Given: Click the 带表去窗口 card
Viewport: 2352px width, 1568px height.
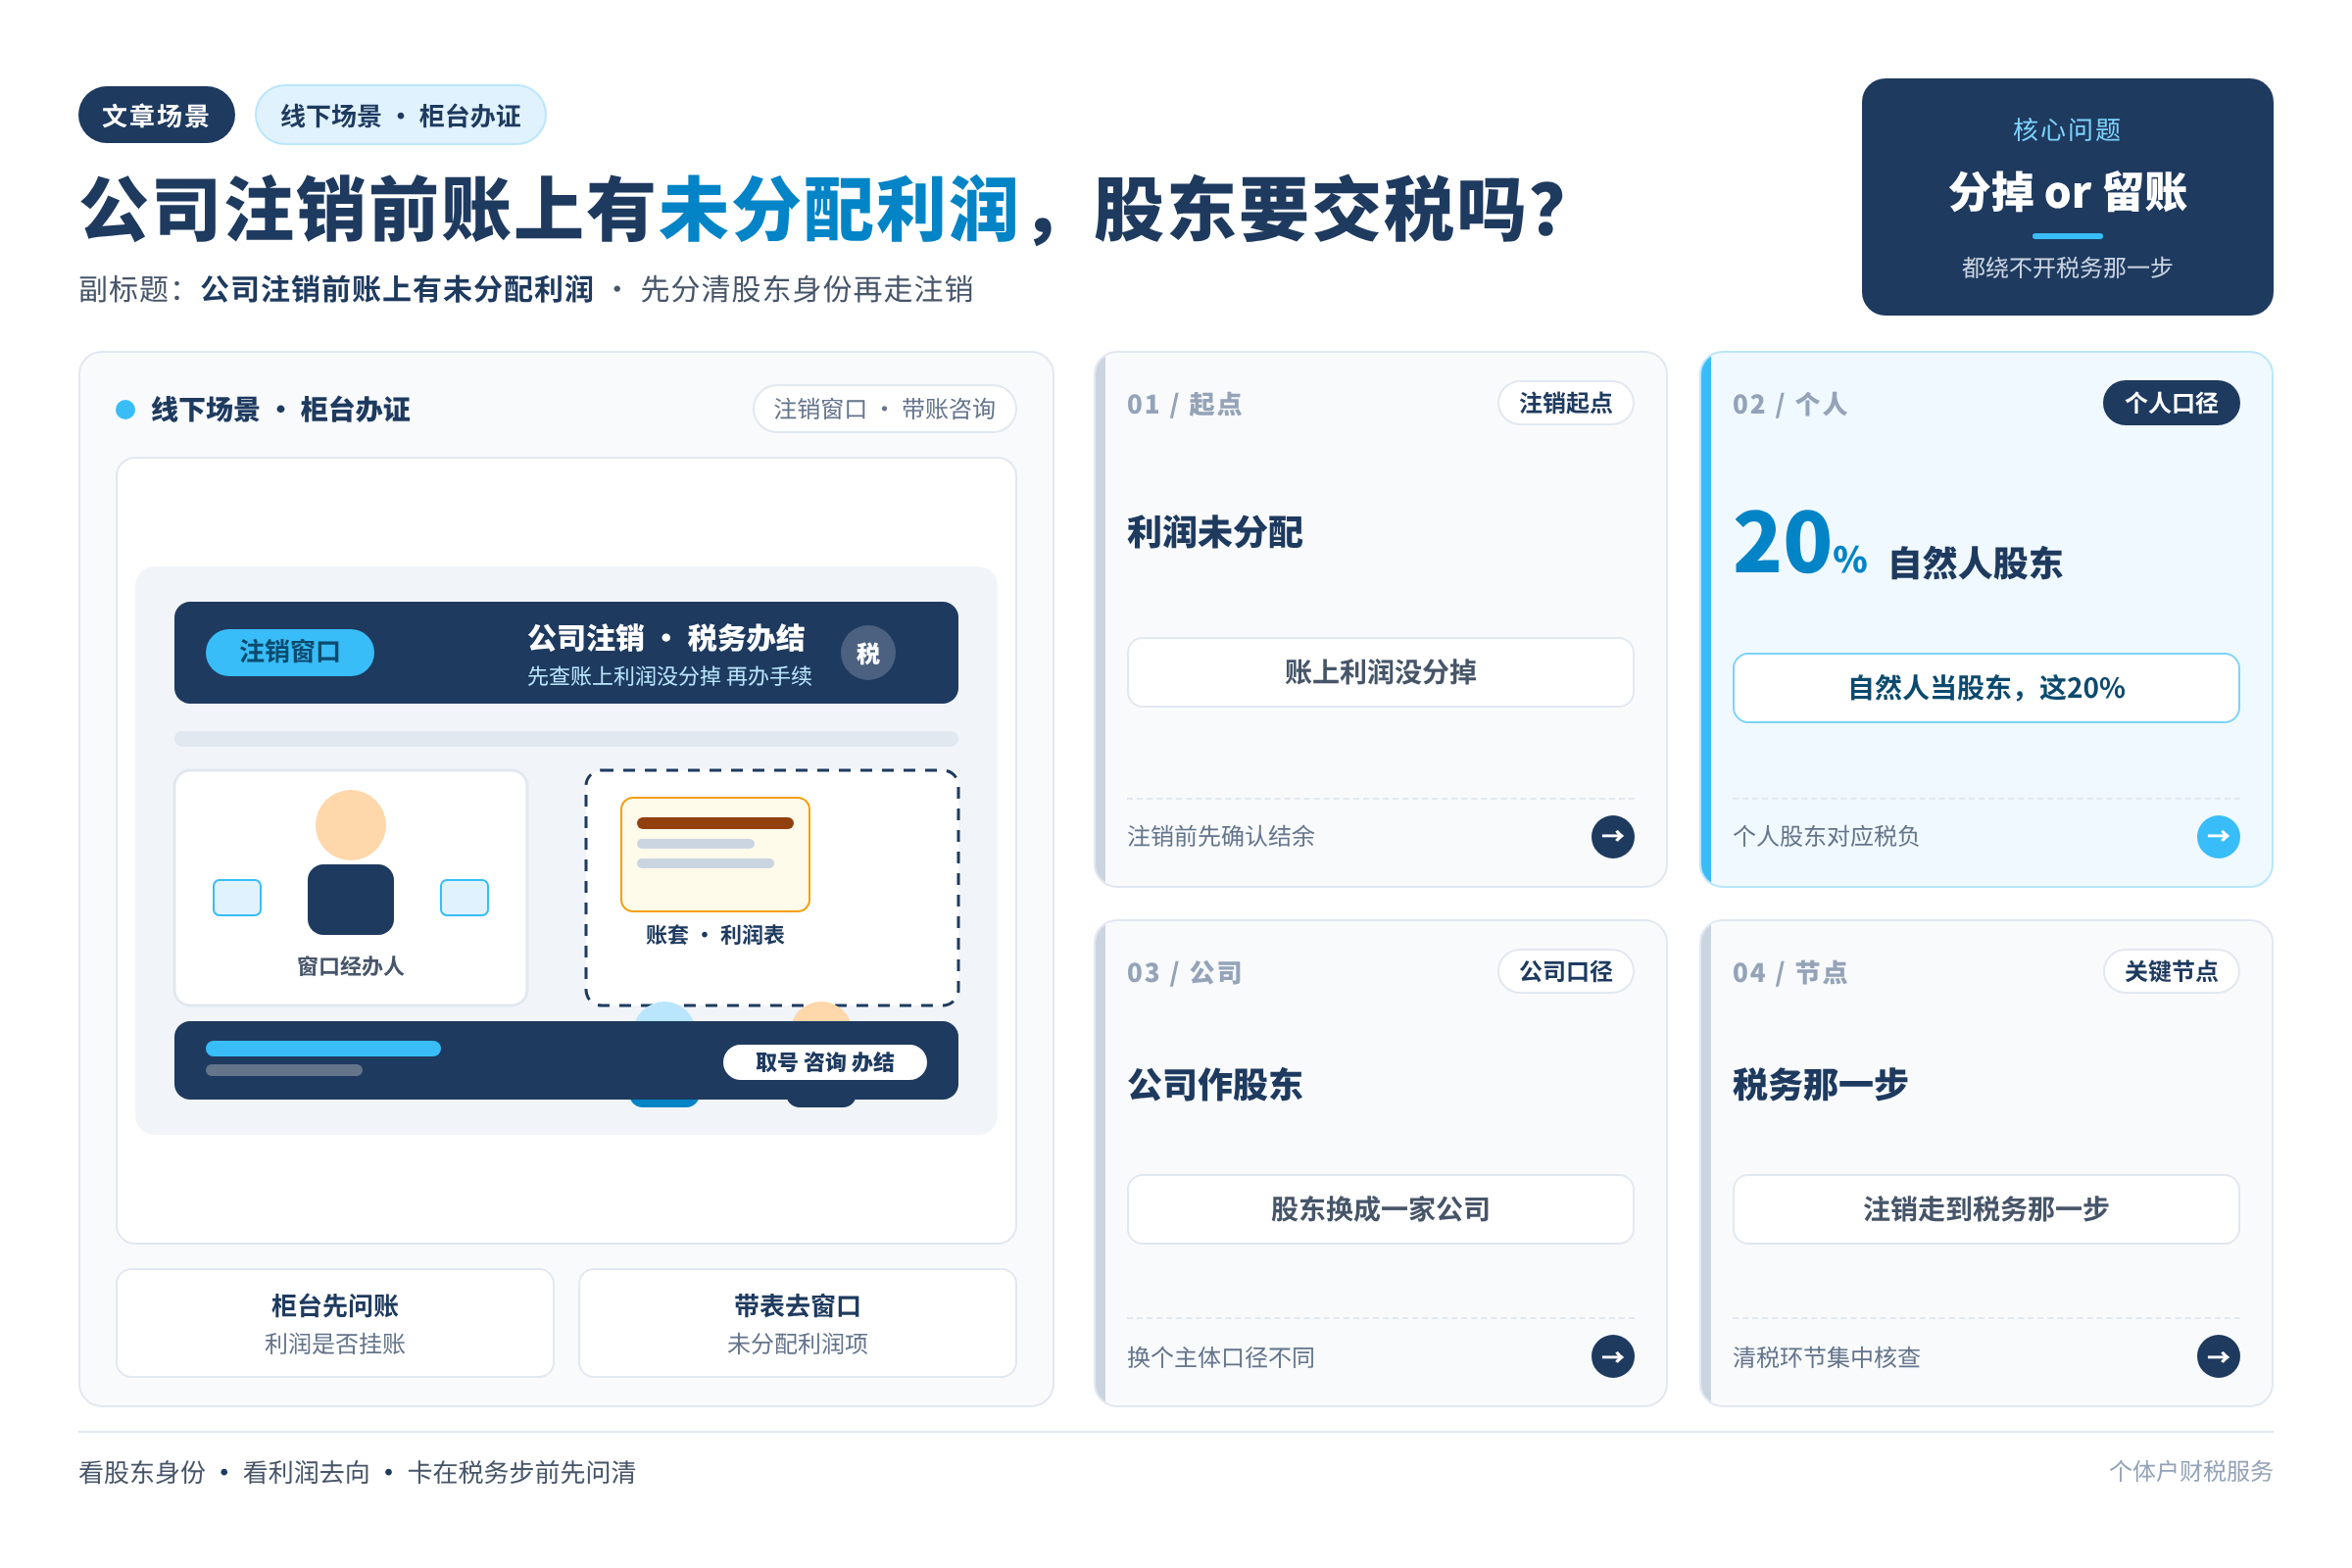Looking at the screenshot, I should pos(797,1323).
